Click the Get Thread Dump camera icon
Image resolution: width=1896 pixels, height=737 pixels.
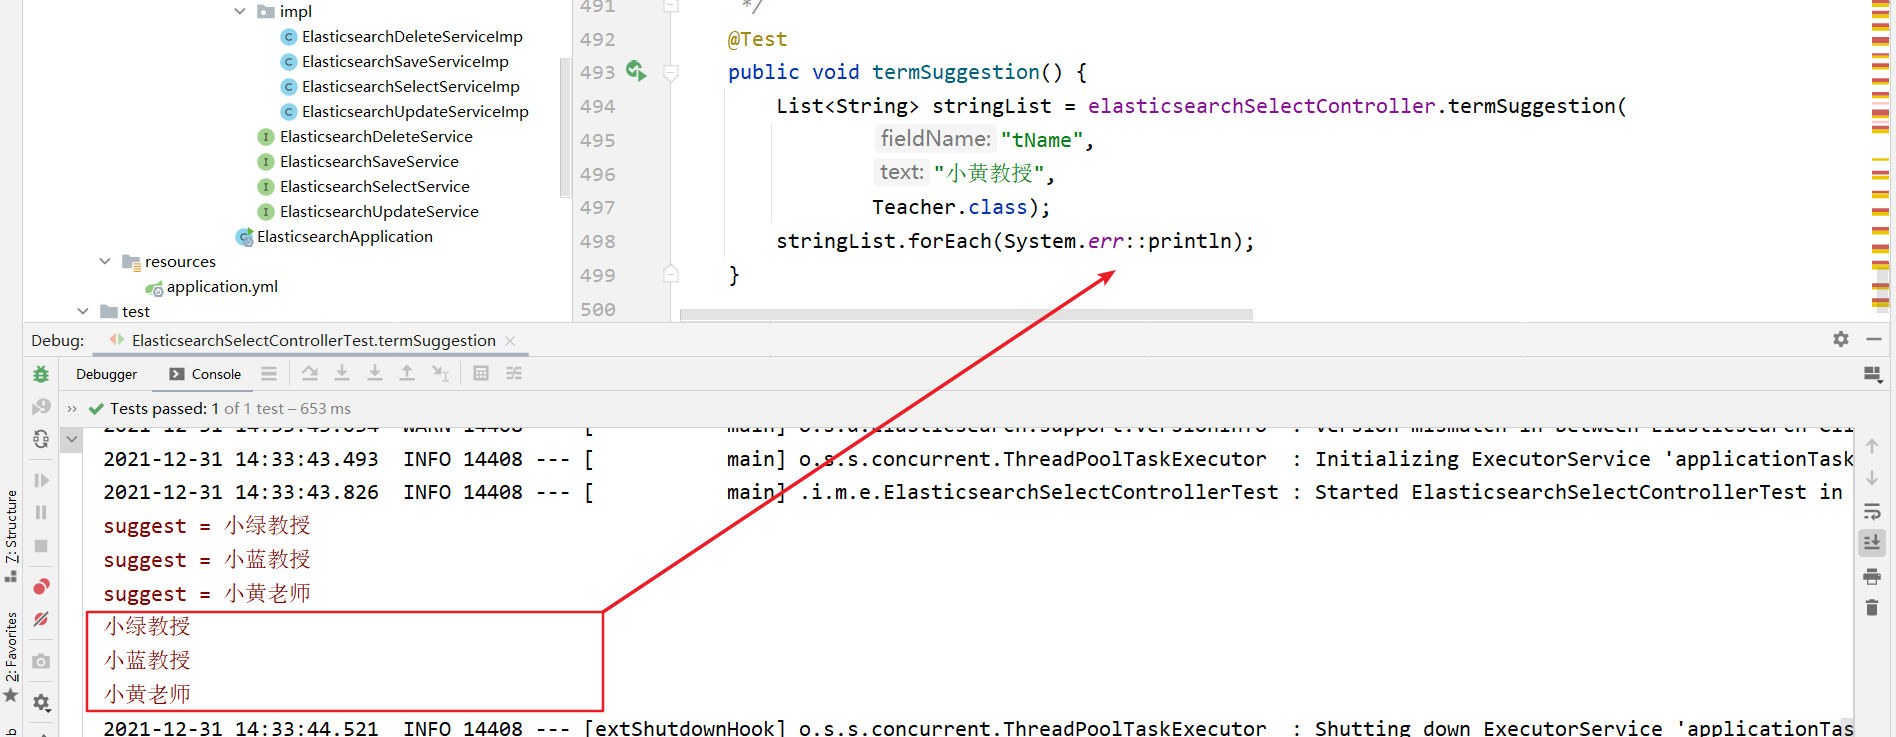41,661
